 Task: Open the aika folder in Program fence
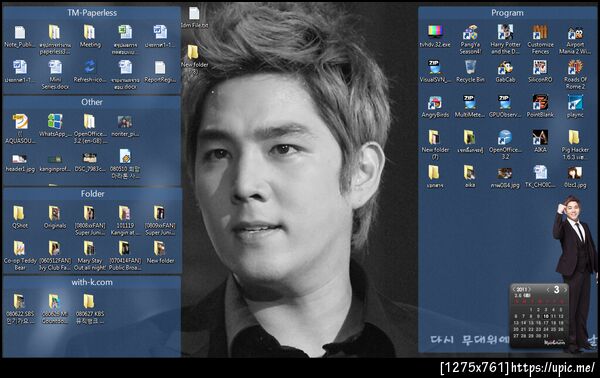470,176
